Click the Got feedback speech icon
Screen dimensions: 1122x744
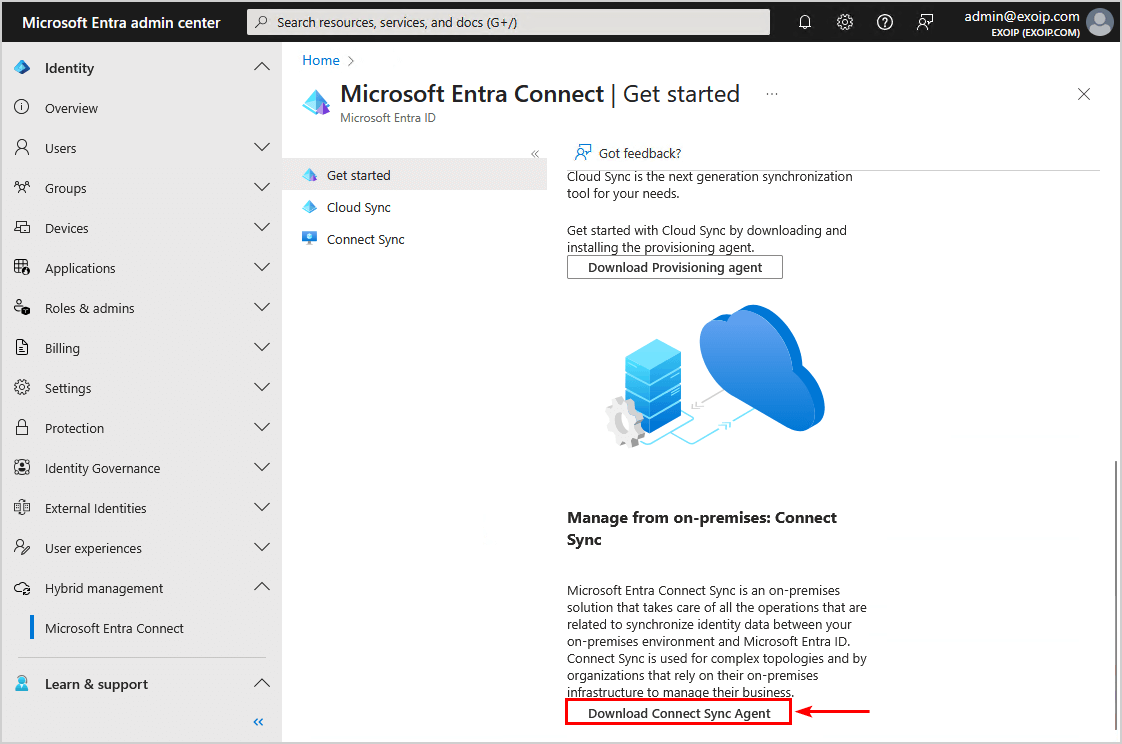tap(581, 152)
